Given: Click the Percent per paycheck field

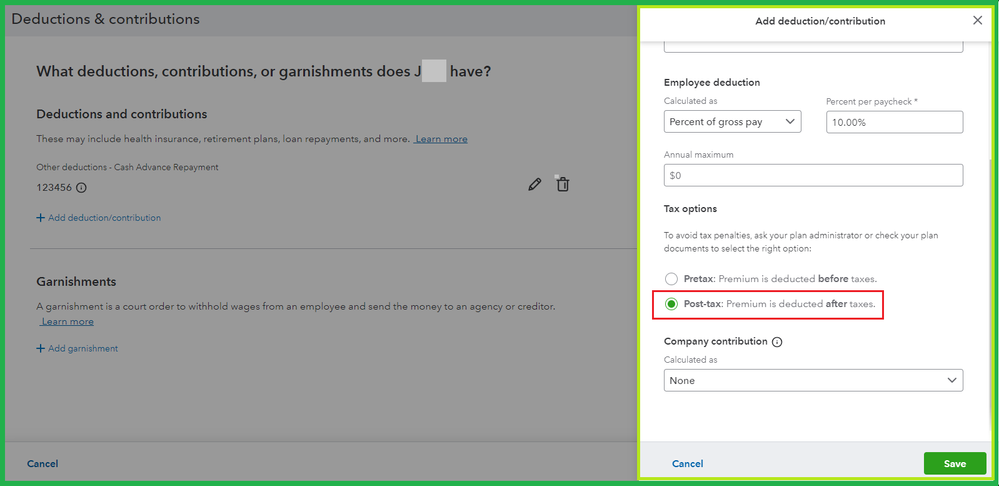Looking at the screenshot, I should pyautogui.click(x=895, y=122).
